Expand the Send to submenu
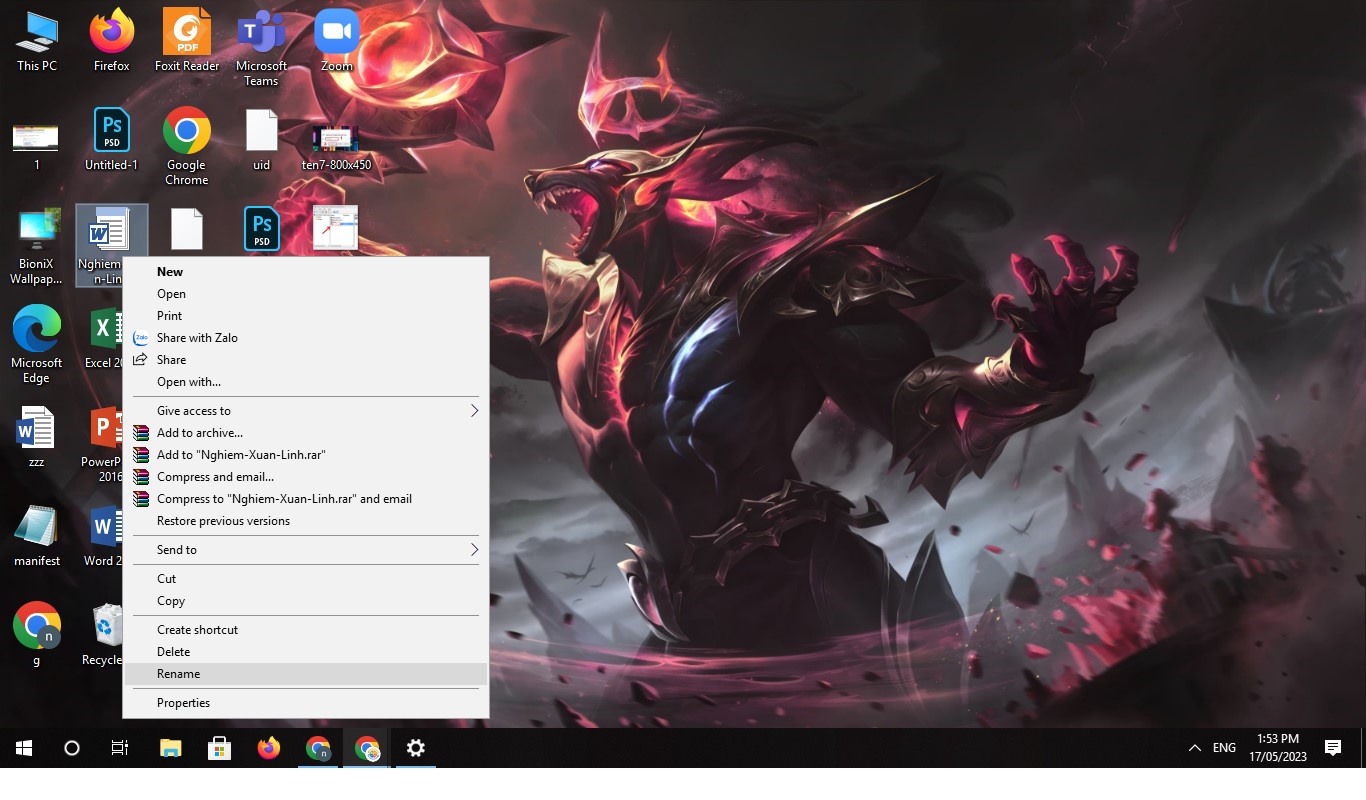This screenshot has width=1366, height=800. pos(306,550)
